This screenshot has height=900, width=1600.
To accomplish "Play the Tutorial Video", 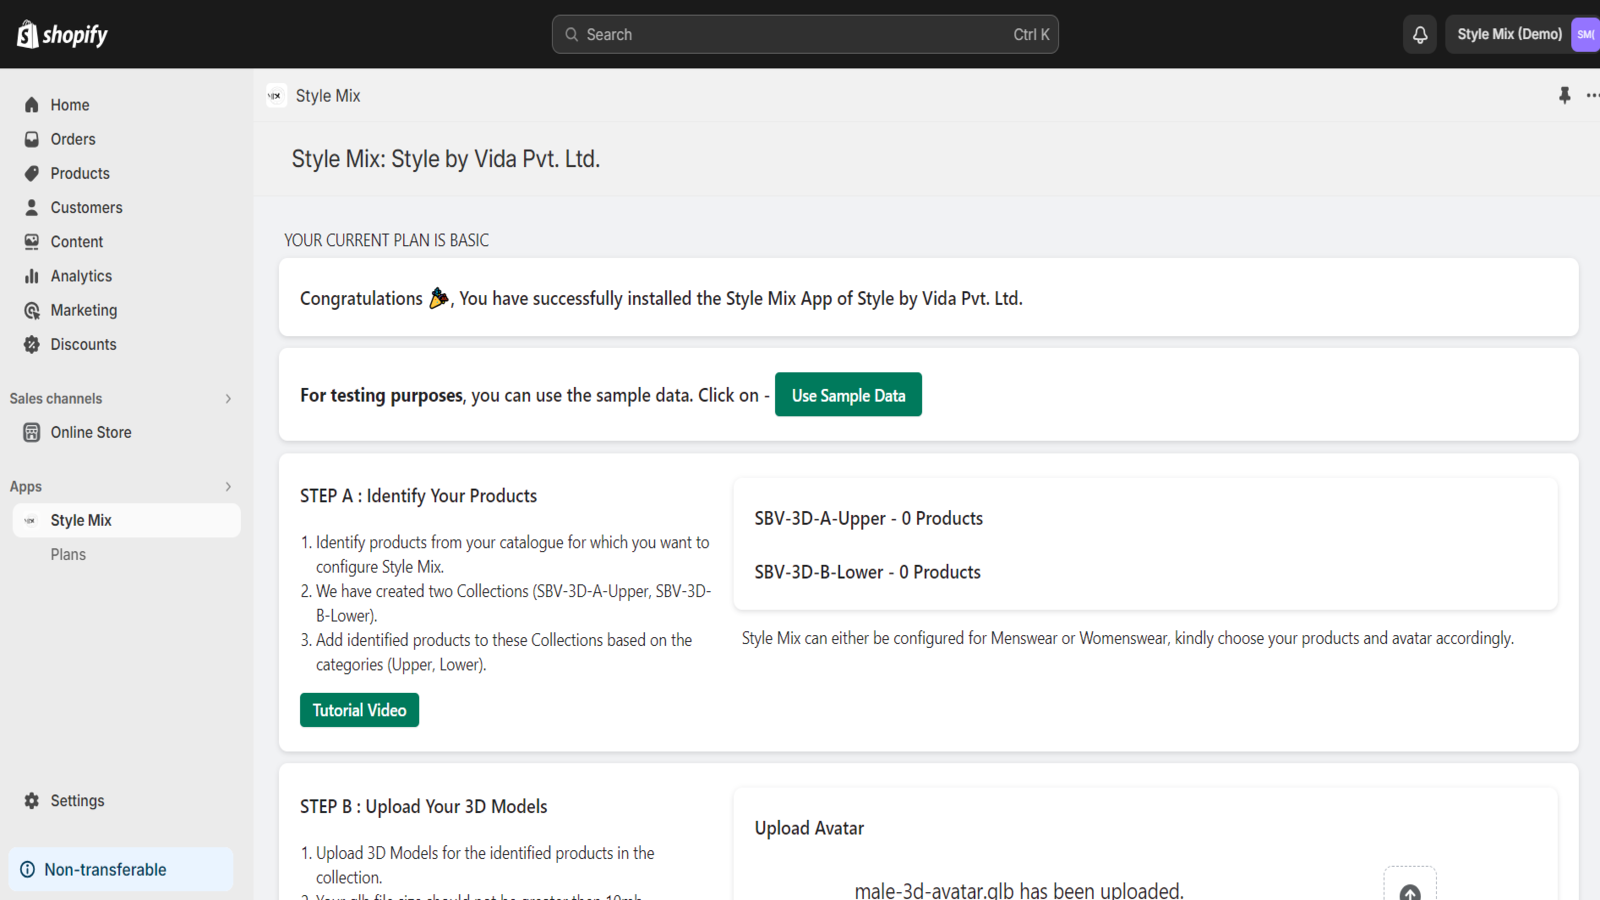I will tap(359, 710).
